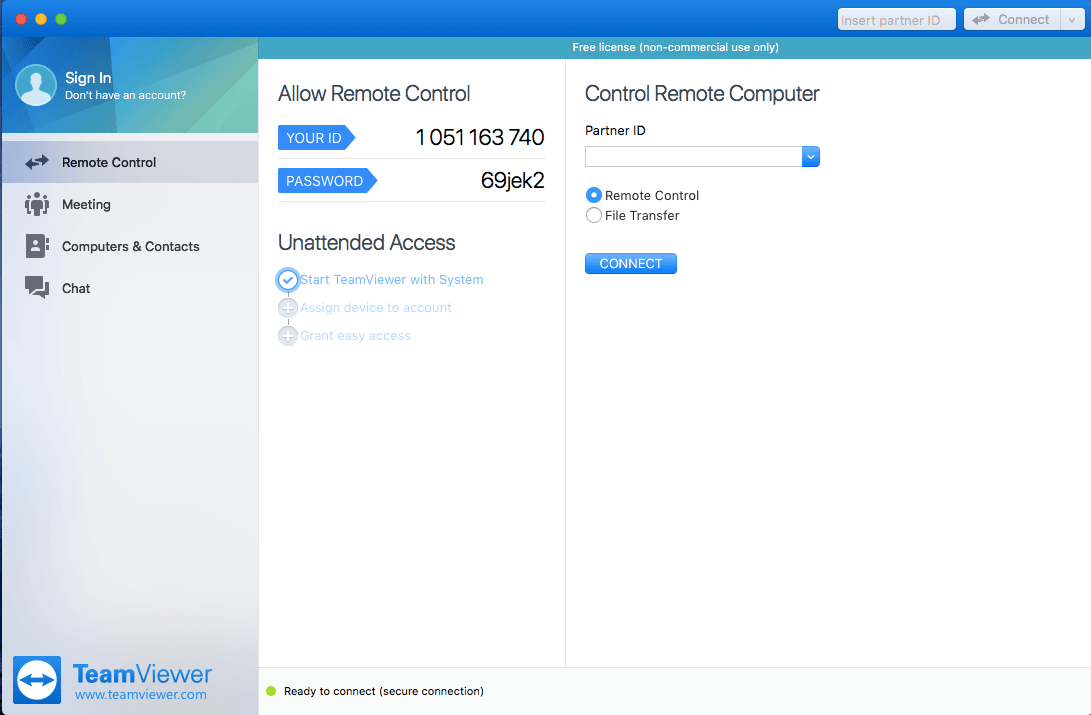Click the green connection status dot
The image size is (1091, 715).
click(270, 691)
